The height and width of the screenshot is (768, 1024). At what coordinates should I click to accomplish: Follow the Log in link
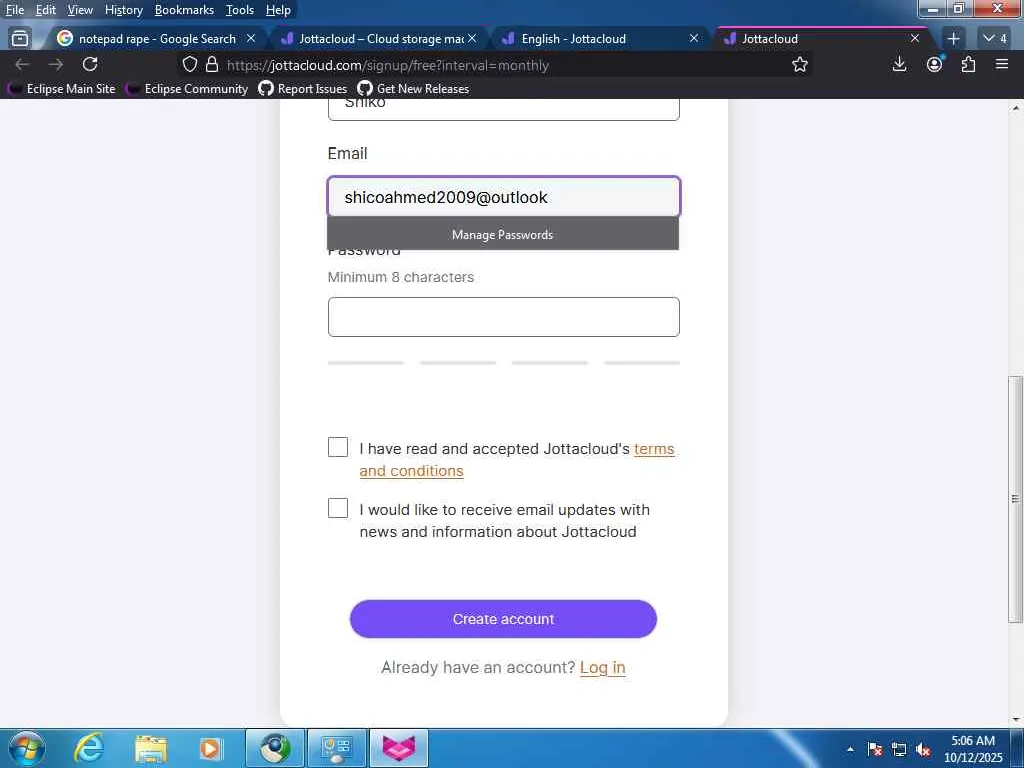(602, 667)
